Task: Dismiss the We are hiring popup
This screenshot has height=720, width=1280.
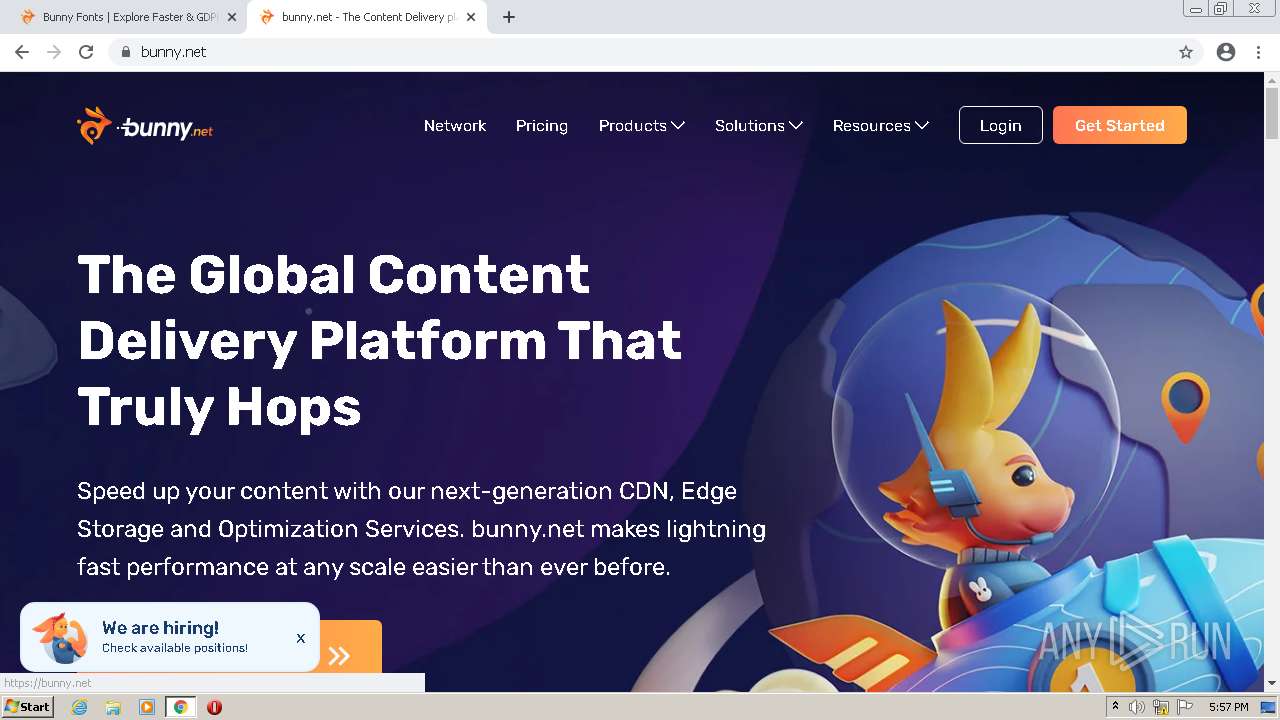Action: (x=300, y=638)
